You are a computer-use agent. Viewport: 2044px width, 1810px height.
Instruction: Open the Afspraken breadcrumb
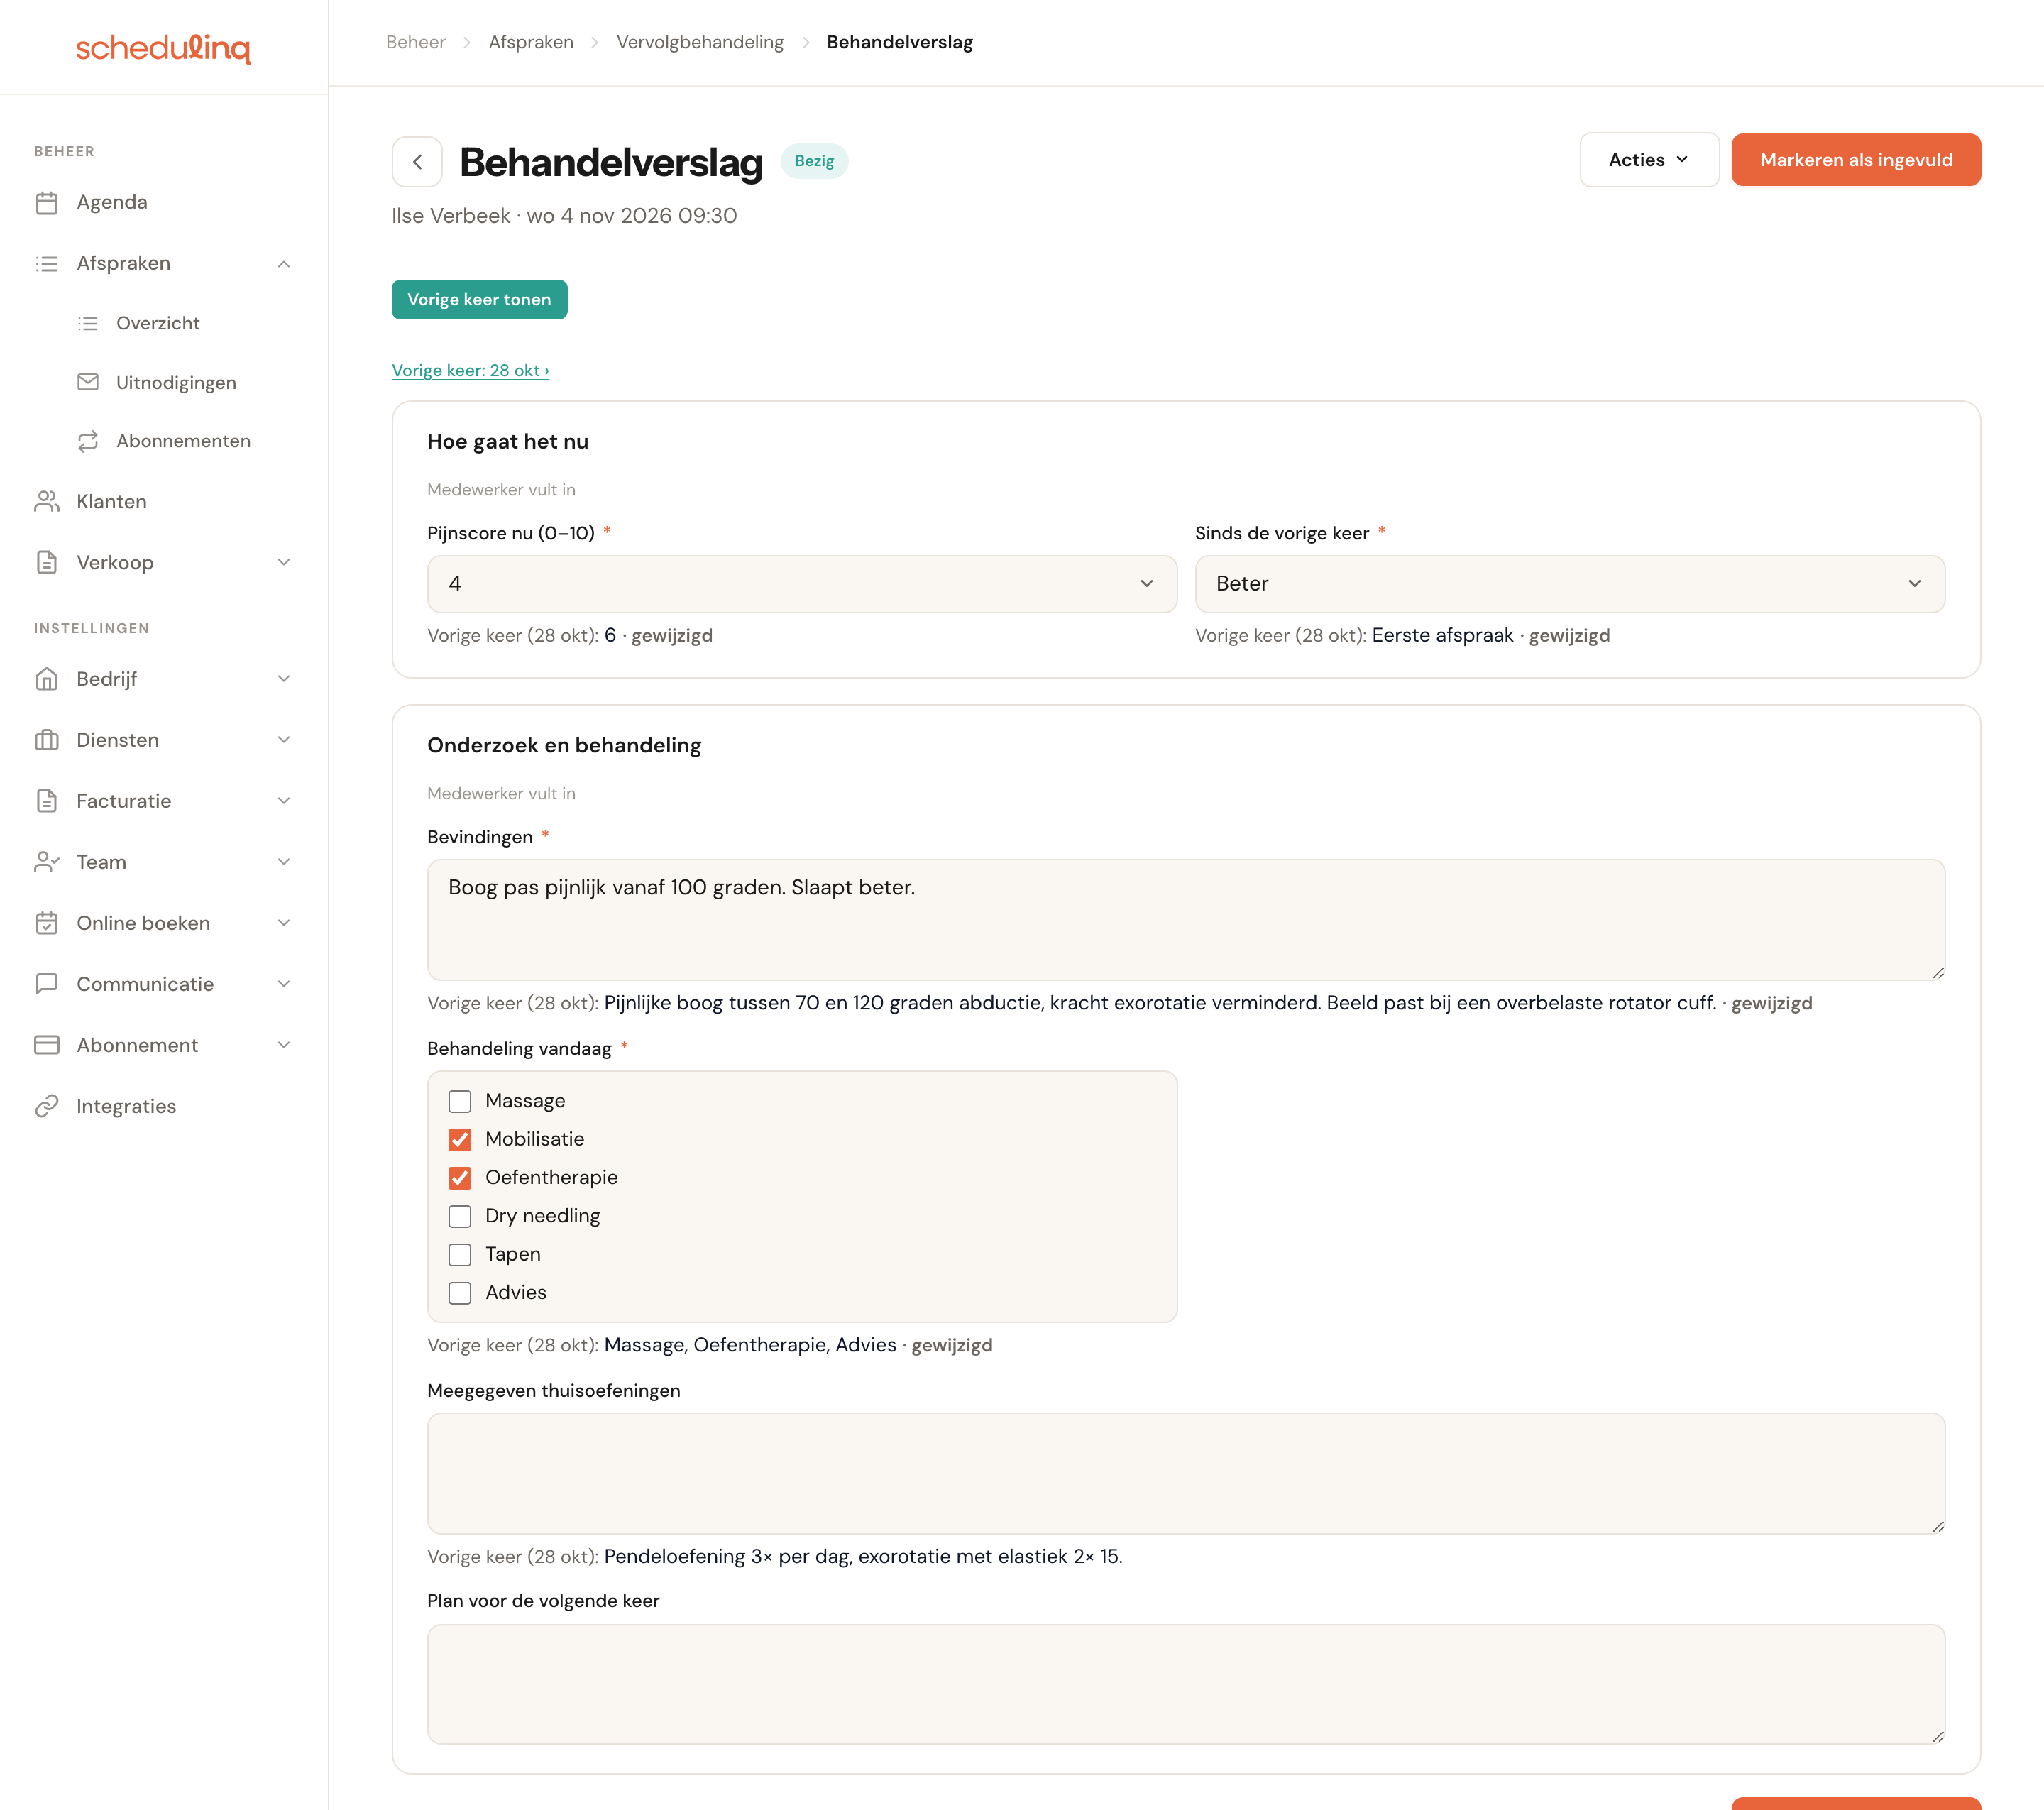point(531,42)
